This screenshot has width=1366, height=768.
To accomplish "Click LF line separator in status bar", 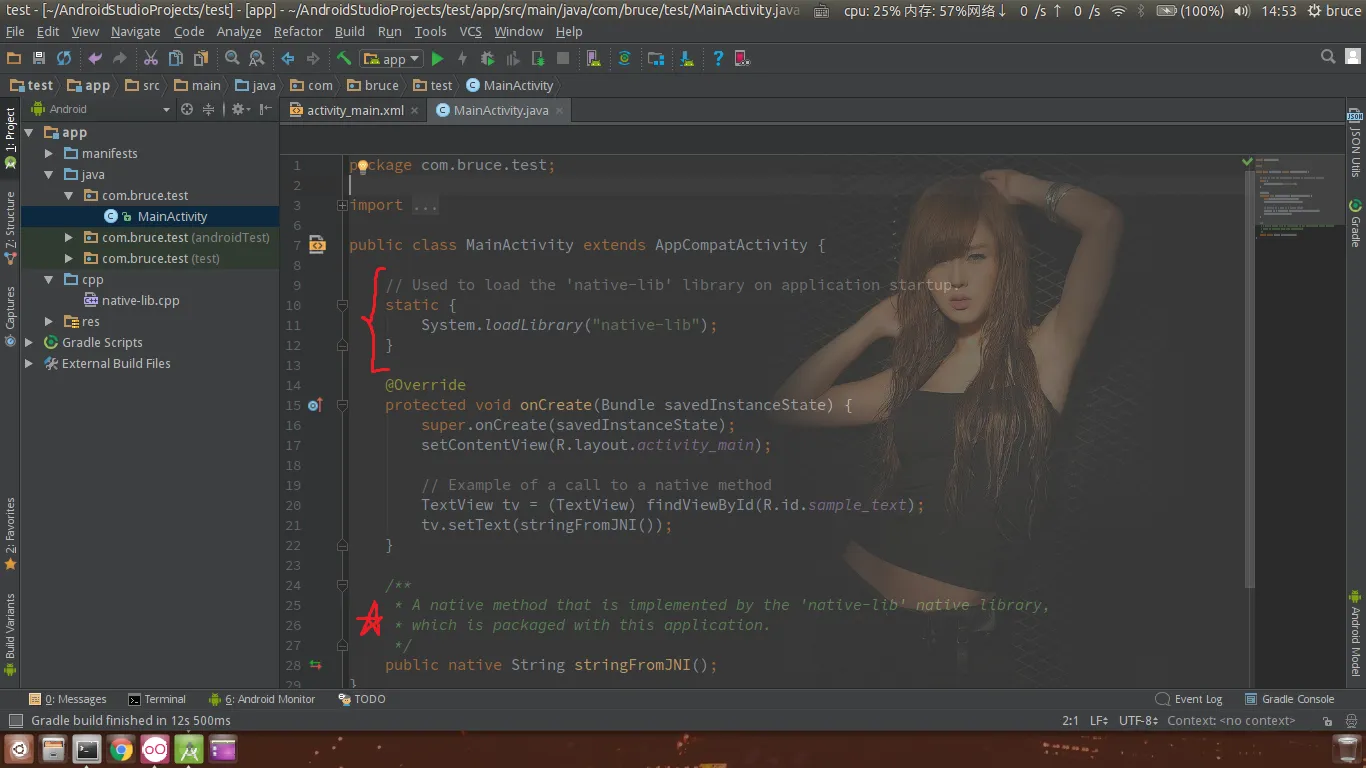I will coord(1099,720).
